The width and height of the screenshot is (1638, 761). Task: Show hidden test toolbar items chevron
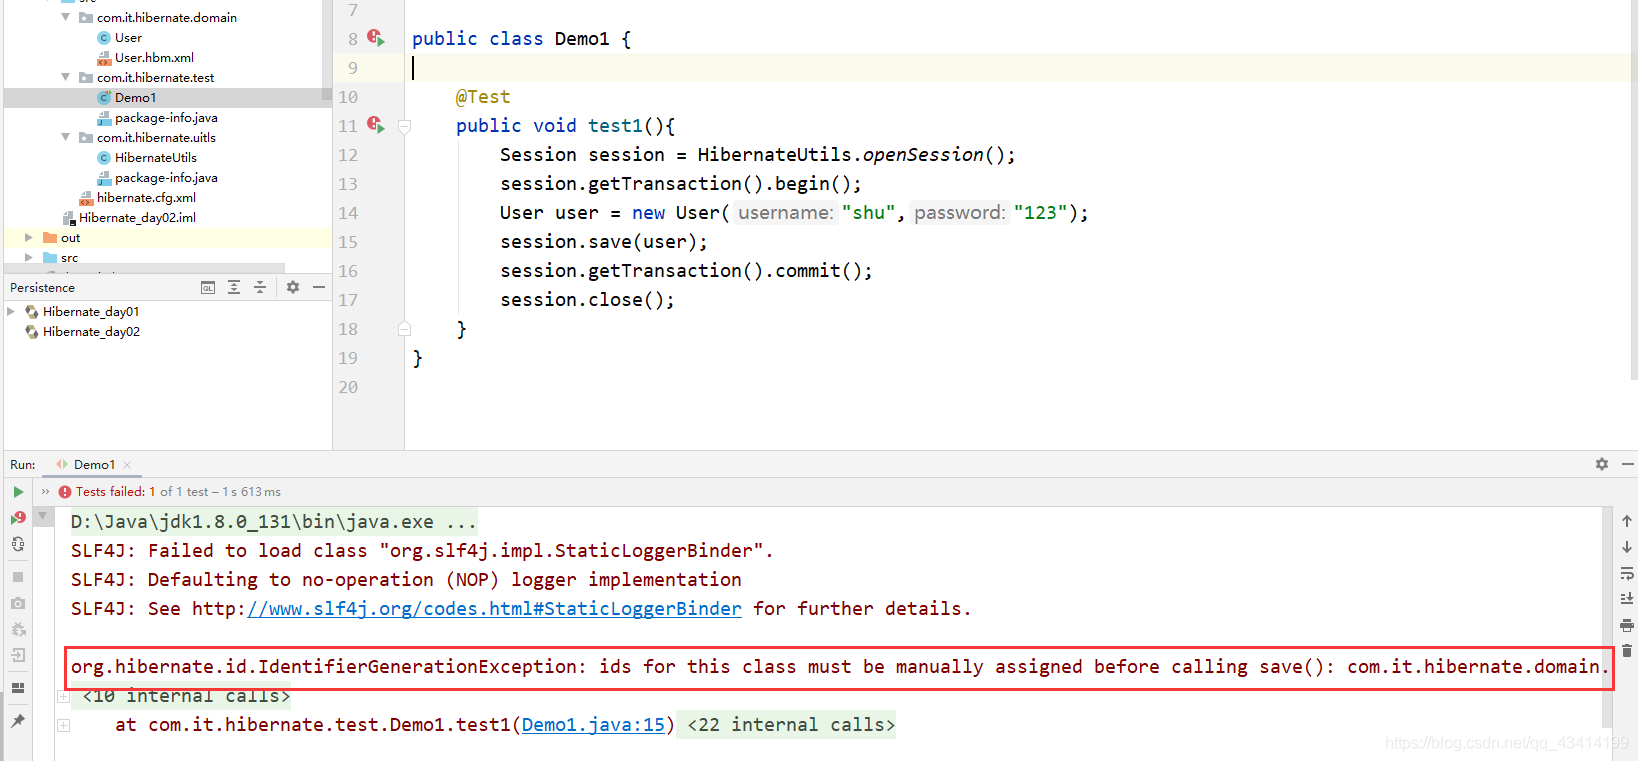coord(45,492)
